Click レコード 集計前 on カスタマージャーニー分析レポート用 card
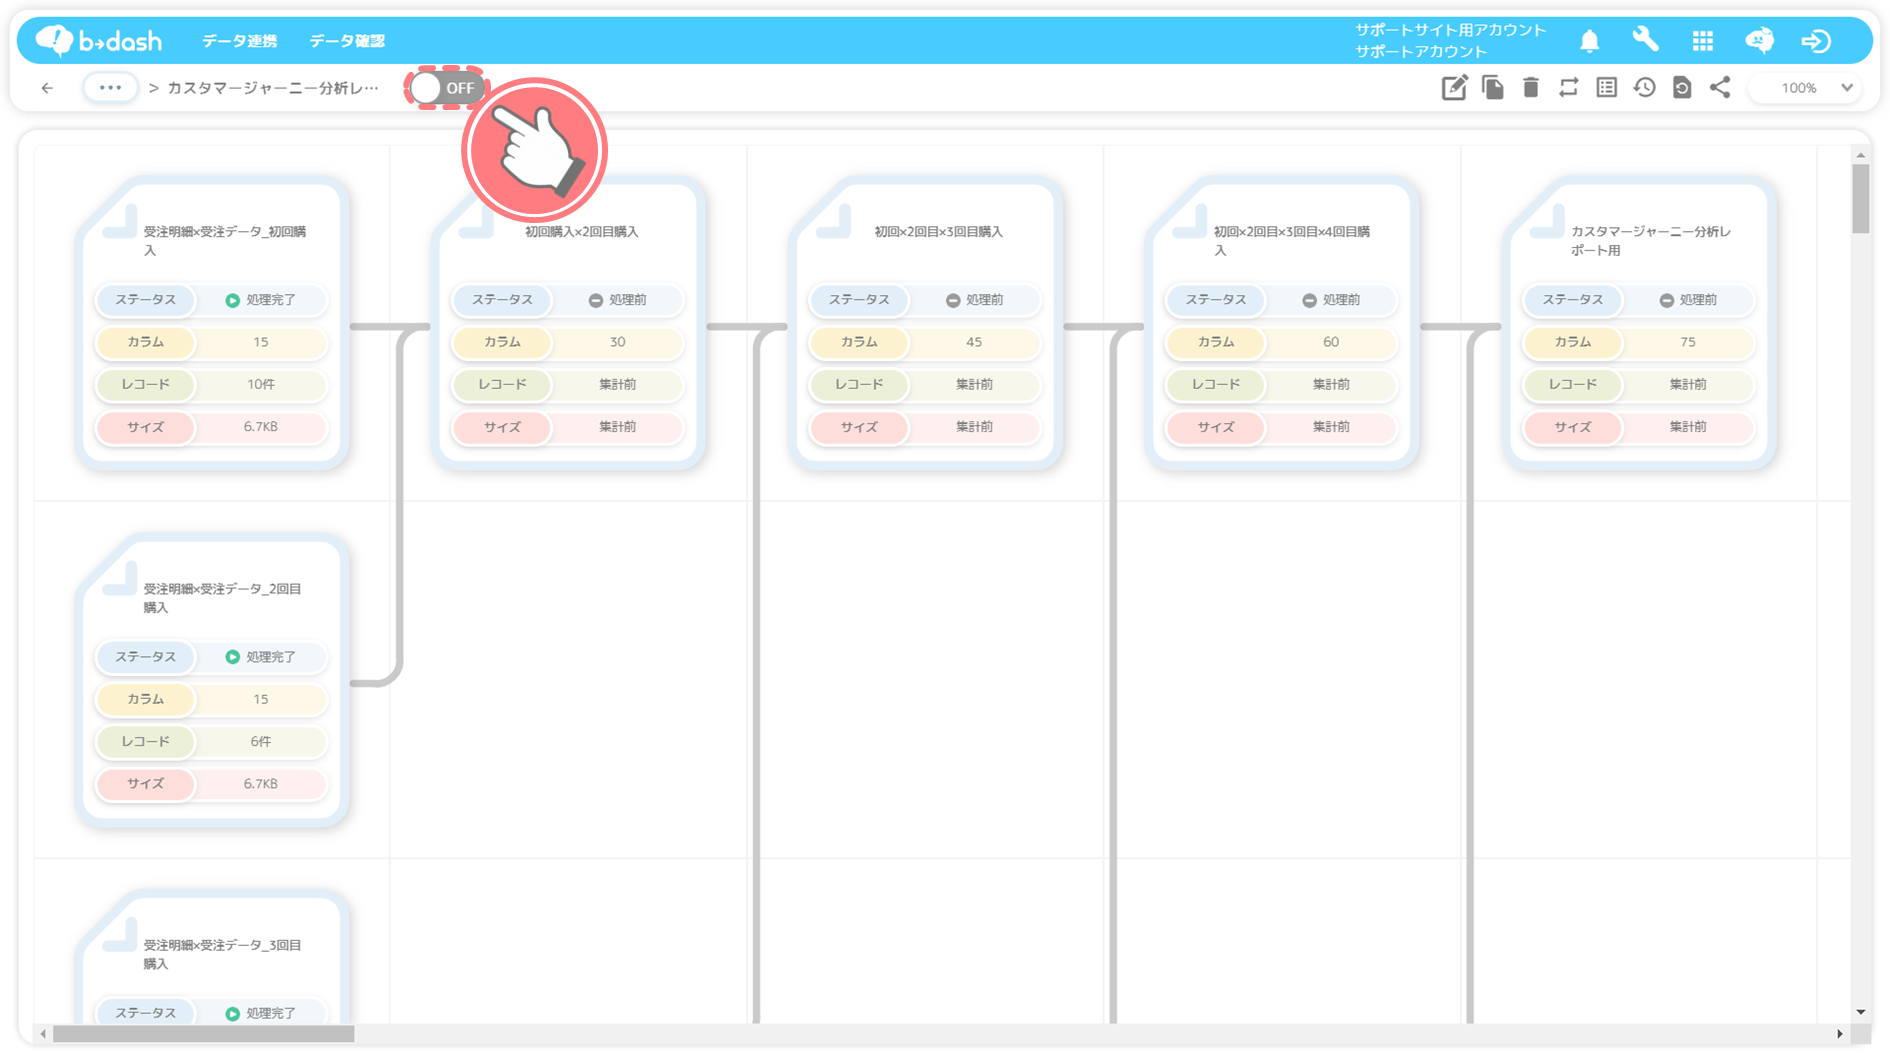Viewport: 1890px width, 1063px height. 1688,384
